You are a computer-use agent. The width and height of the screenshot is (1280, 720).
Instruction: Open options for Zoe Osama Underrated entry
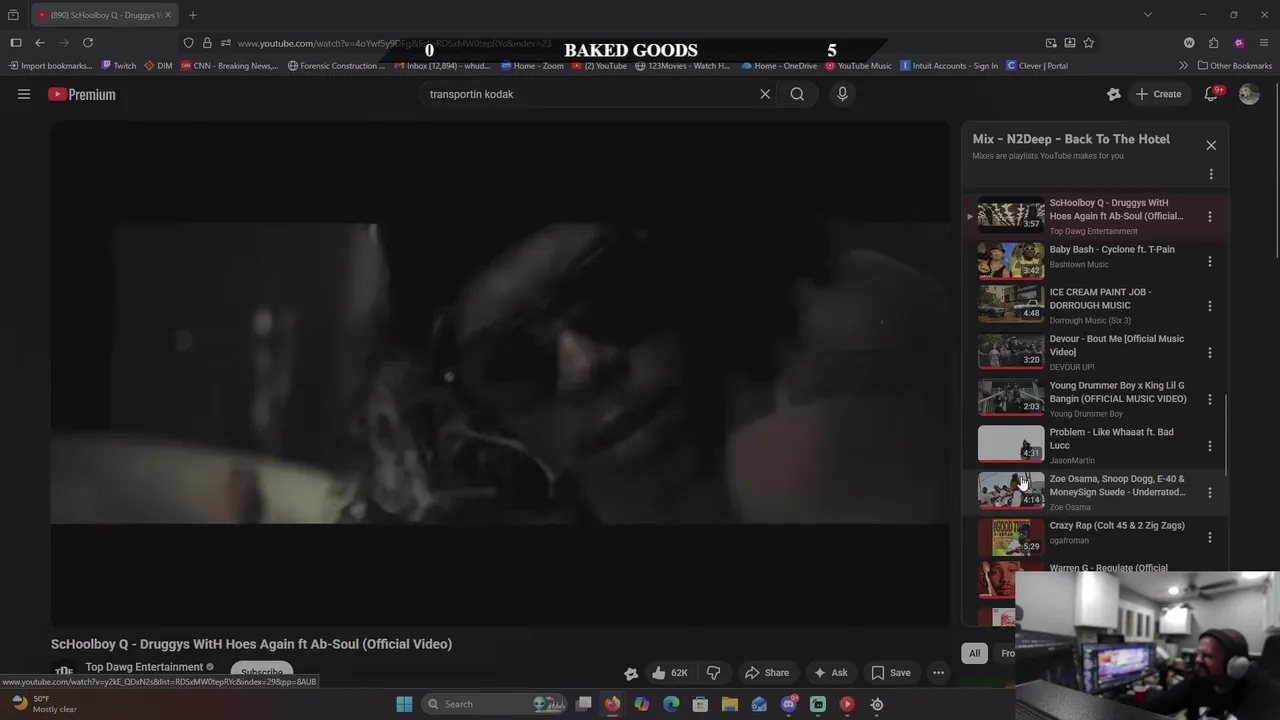(x=1210, y=492)
